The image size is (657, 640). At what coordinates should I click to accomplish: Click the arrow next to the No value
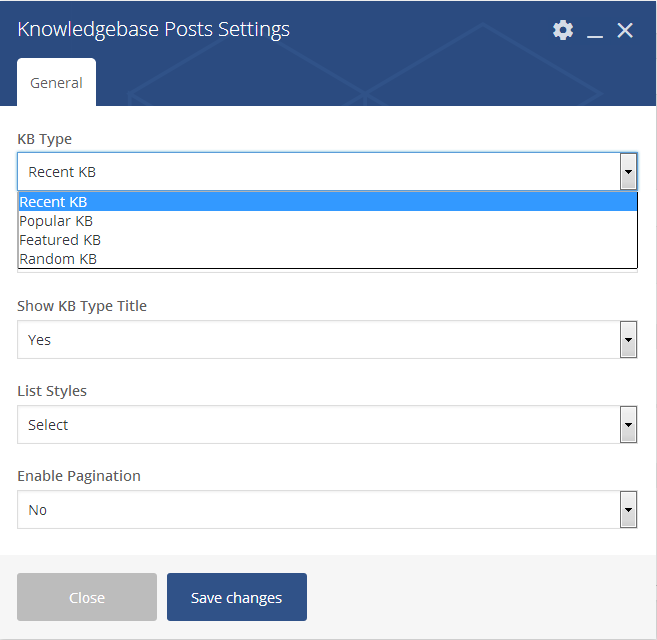click(x=628, y=510)
